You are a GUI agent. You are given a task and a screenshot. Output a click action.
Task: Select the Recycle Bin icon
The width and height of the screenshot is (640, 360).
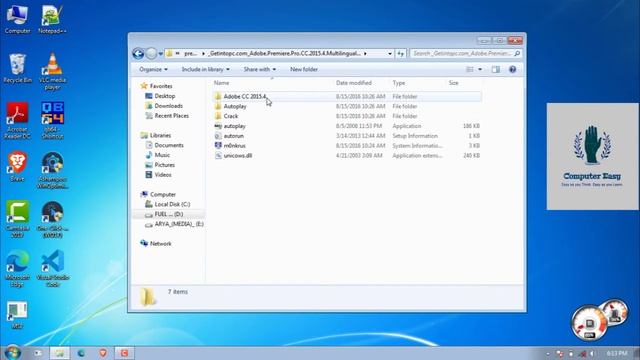(x=17, y=69)
